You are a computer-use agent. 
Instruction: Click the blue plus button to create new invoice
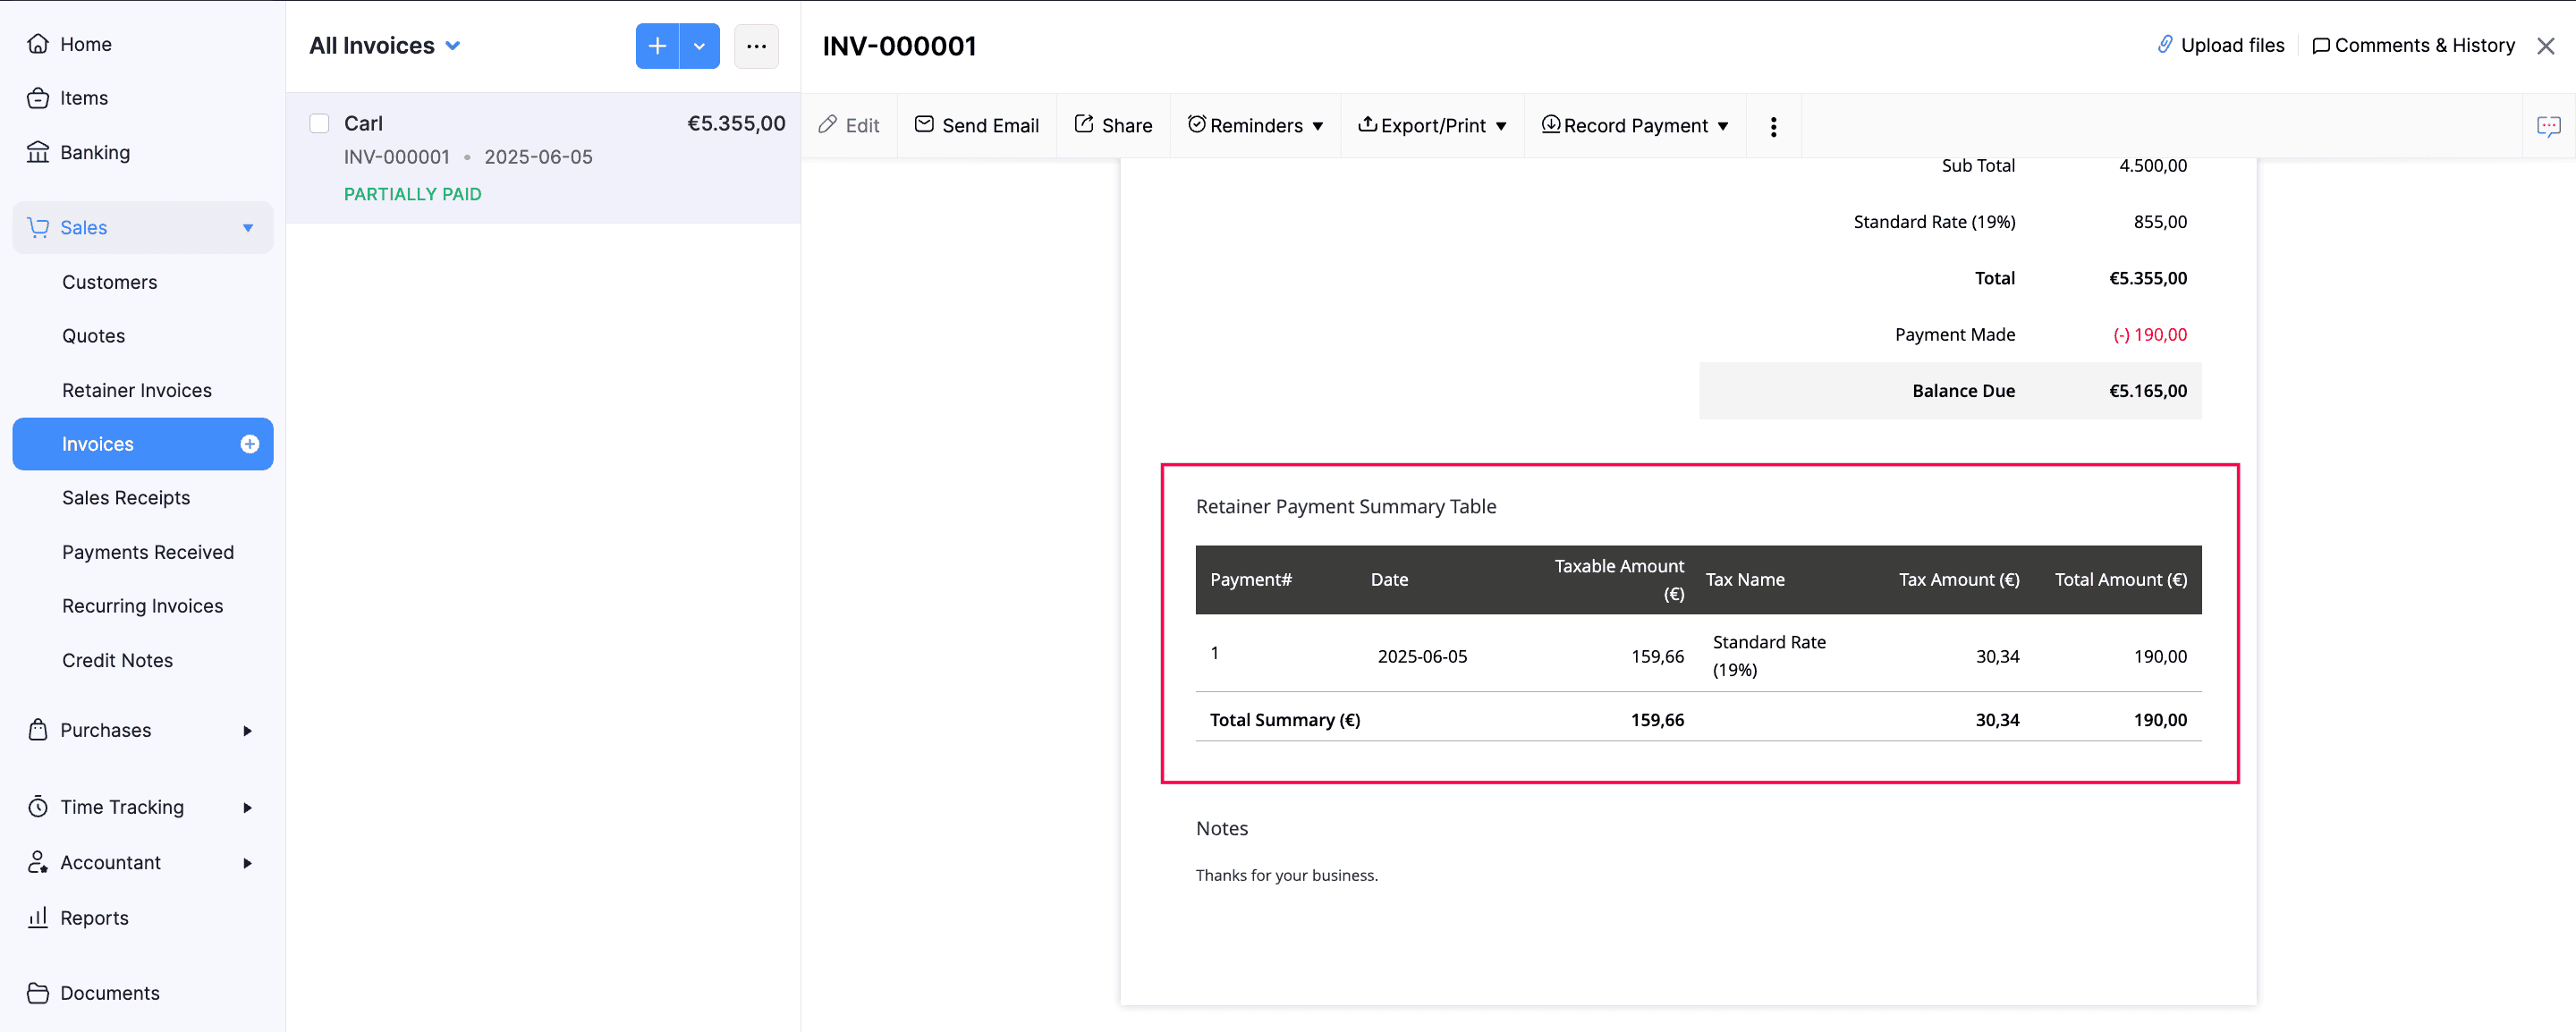click(657, 46)
